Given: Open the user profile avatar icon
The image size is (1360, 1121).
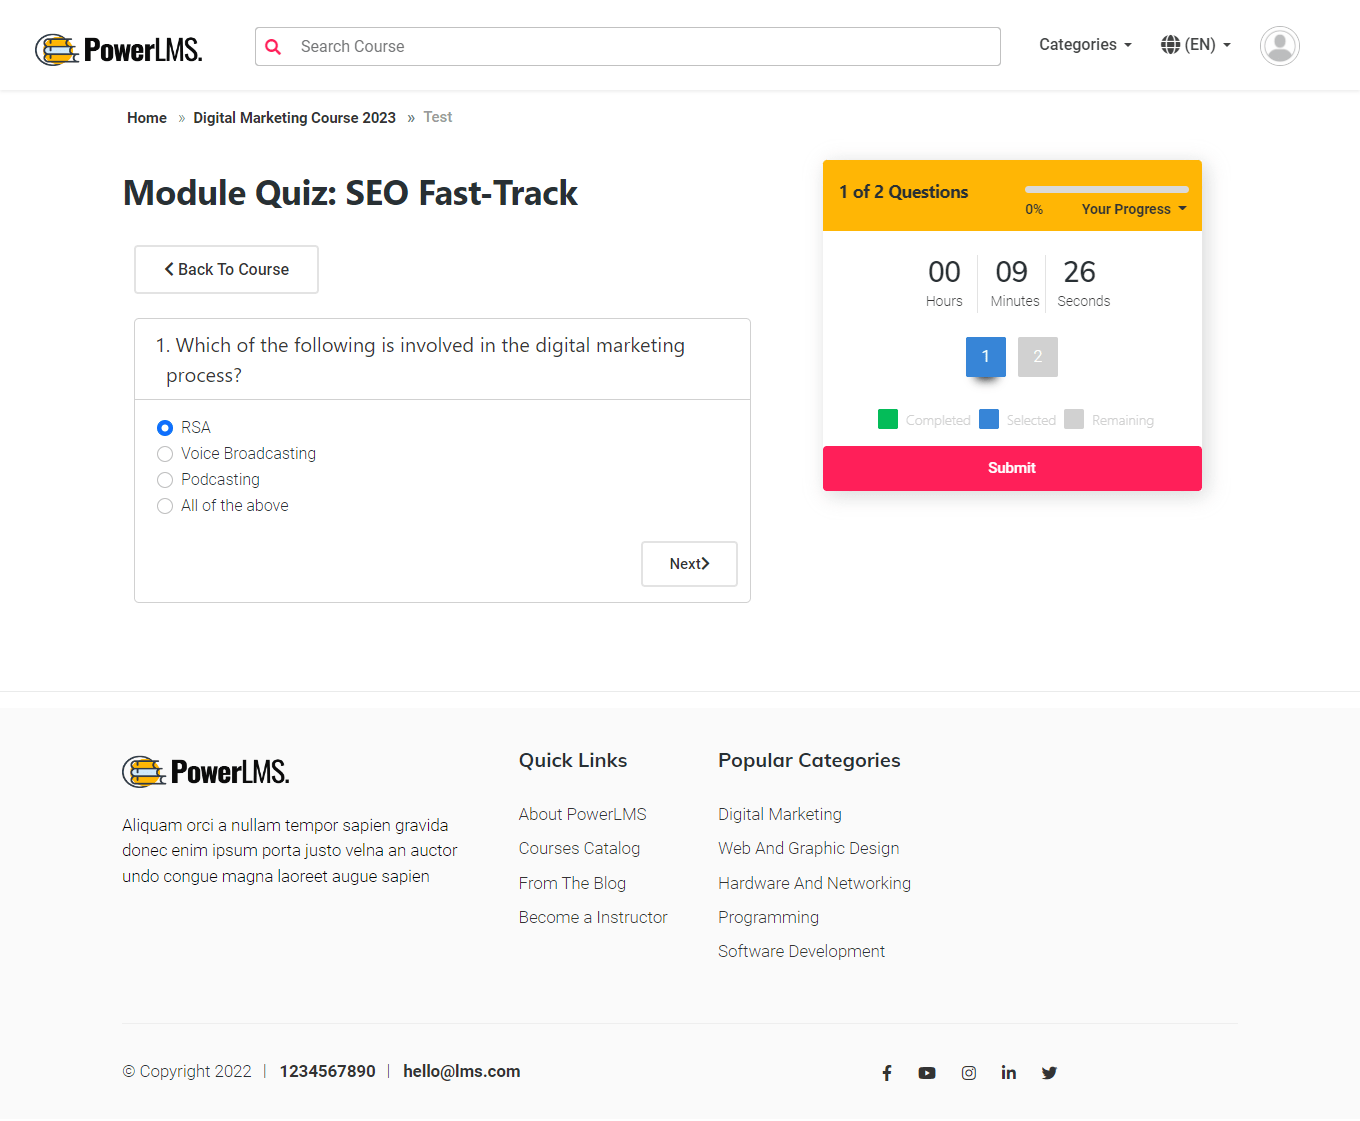Looking at the screenshot, I should pos(1280,46).
